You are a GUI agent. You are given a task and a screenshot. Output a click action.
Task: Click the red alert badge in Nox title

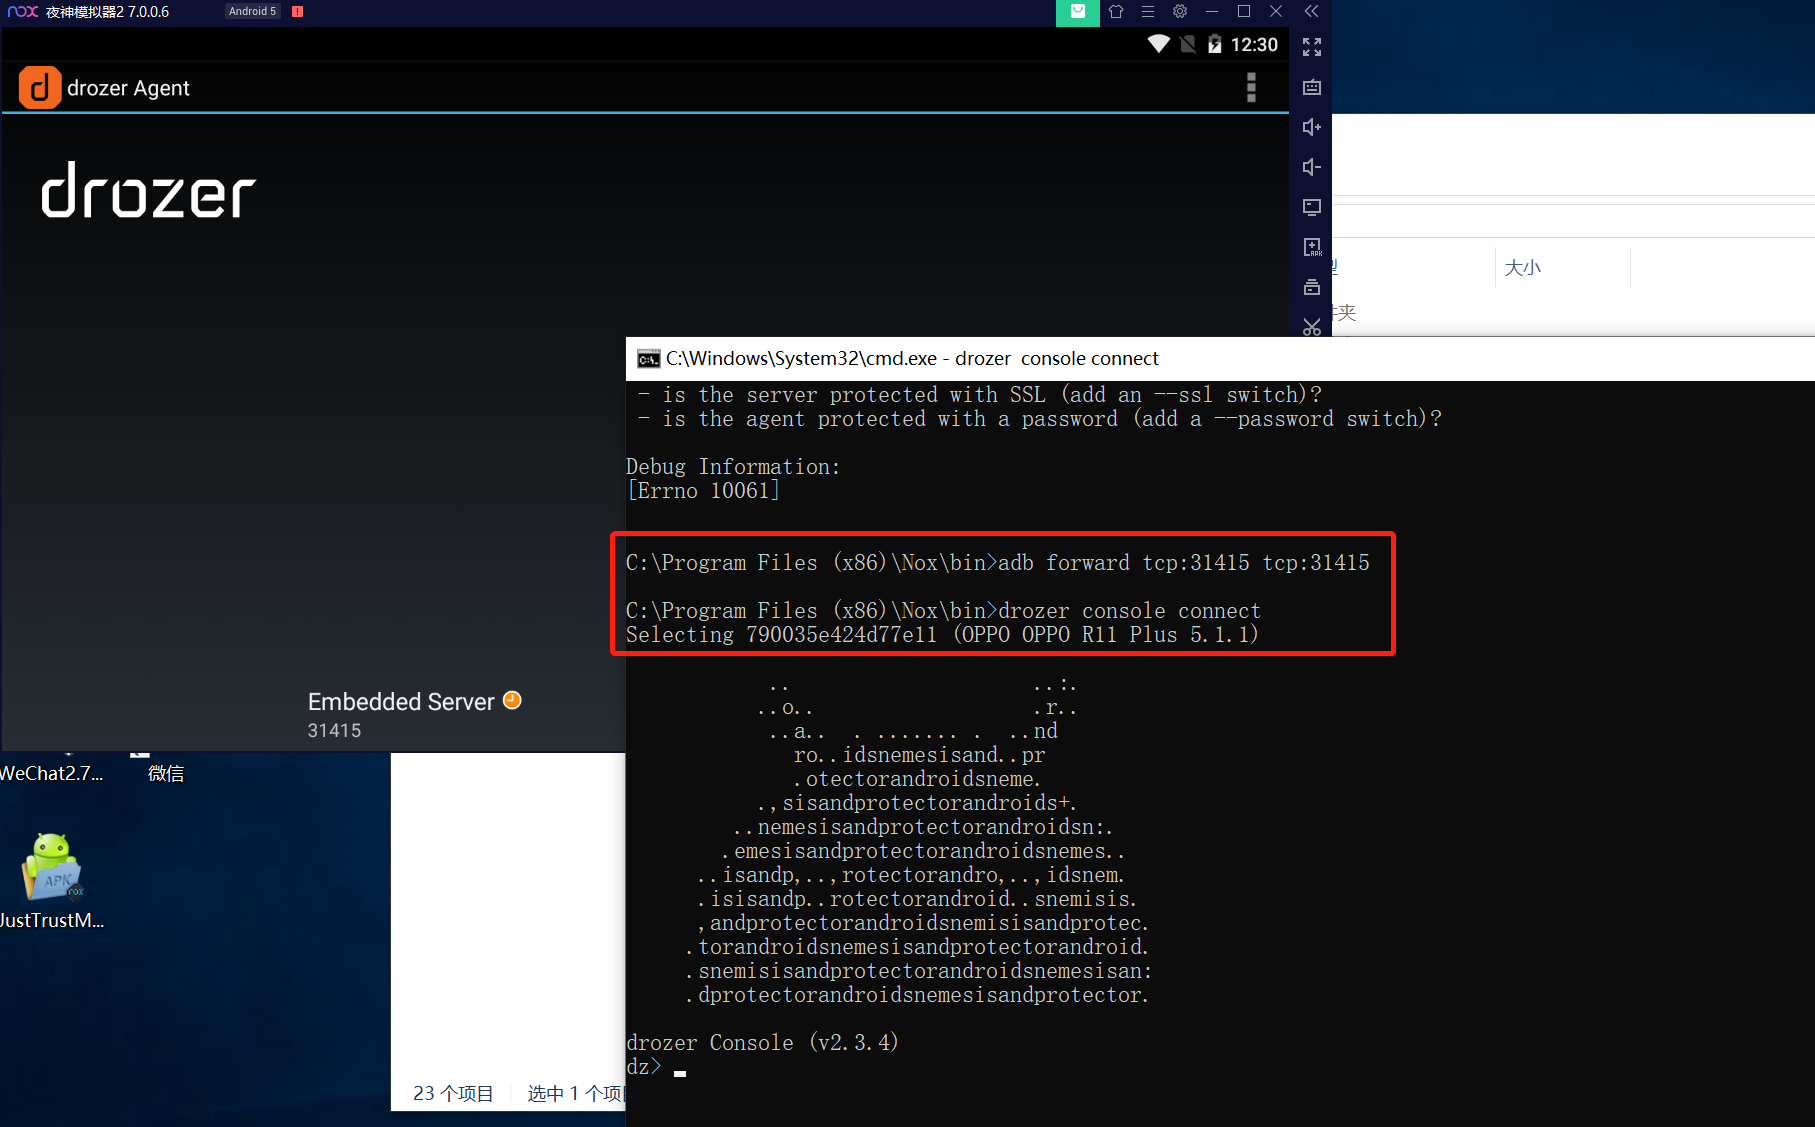[297, 12]
